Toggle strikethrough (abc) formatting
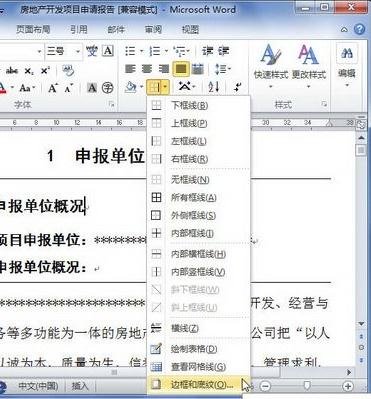371x399 pixels. [12, 71]
